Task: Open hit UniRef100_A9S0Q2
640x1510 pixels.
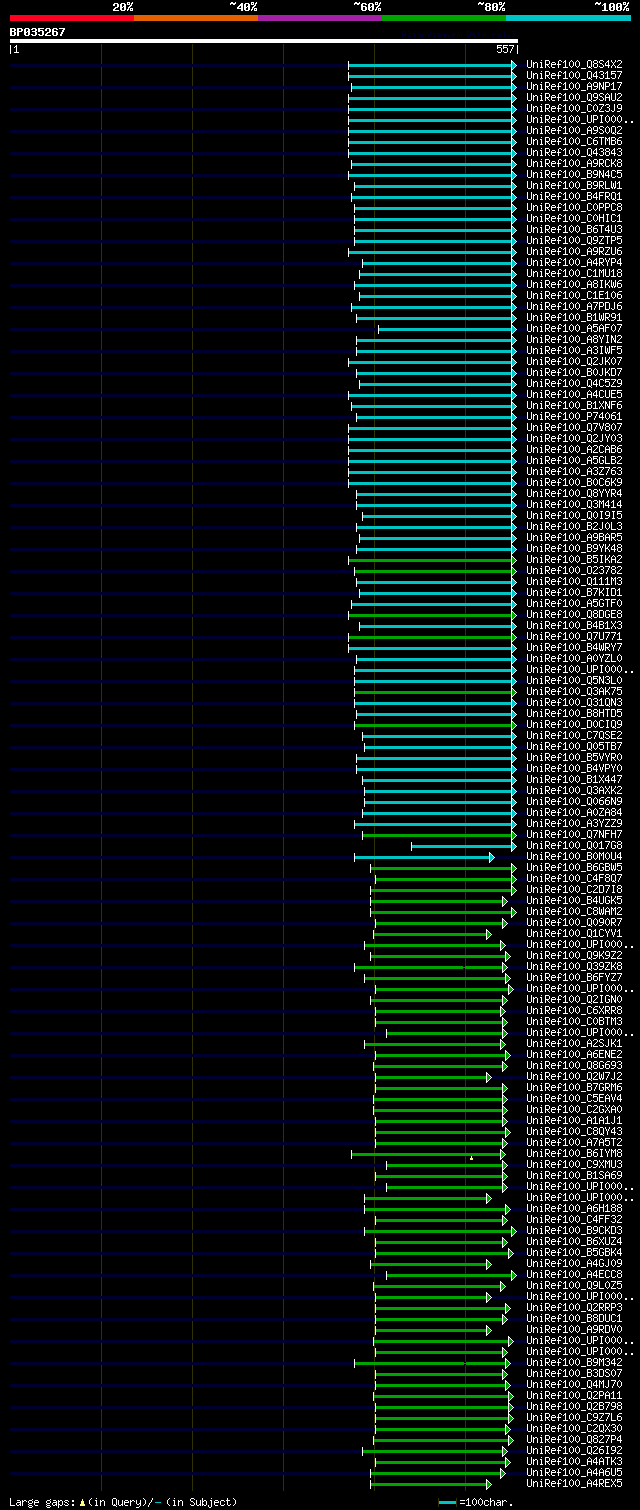Action: point(574,130)
